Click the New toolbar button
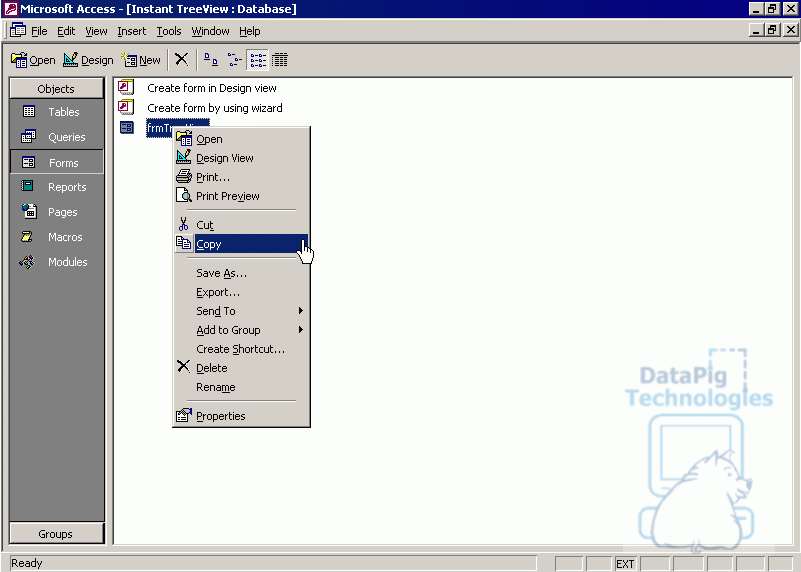This screenshot has width=801, height=572. (142, 60)
